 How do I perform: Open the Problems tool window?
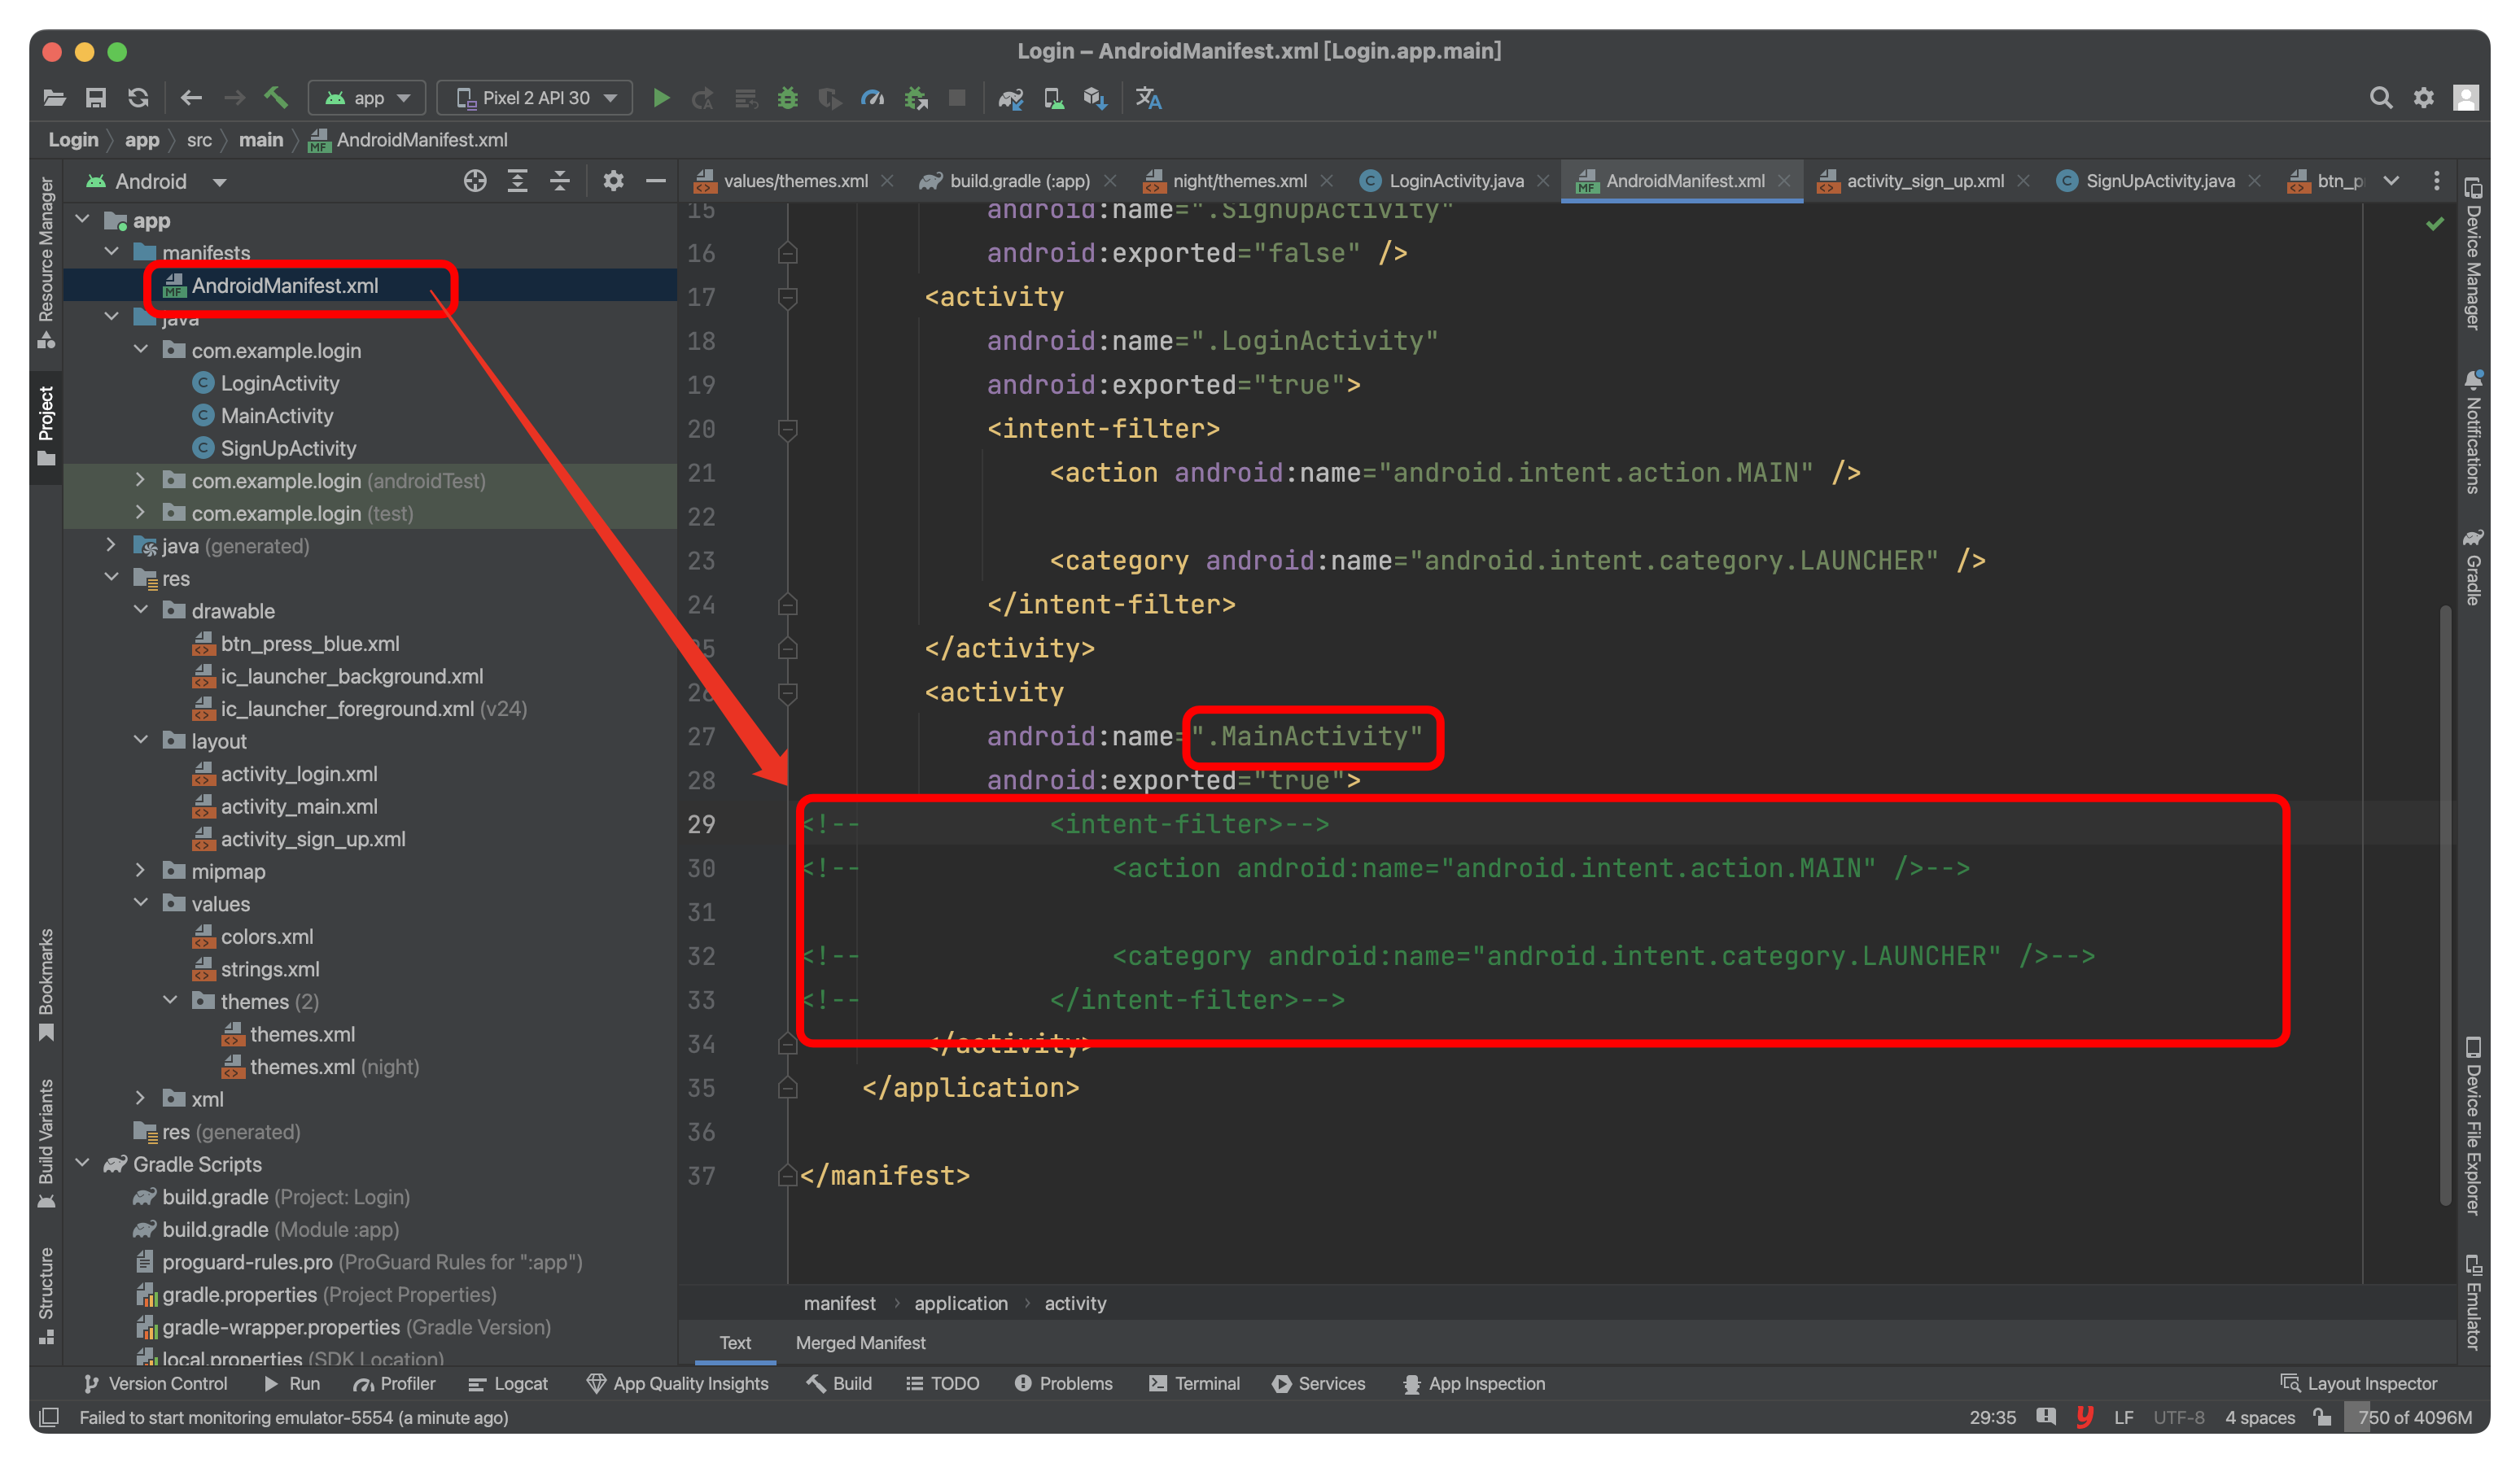(x=1063, y=1383)
